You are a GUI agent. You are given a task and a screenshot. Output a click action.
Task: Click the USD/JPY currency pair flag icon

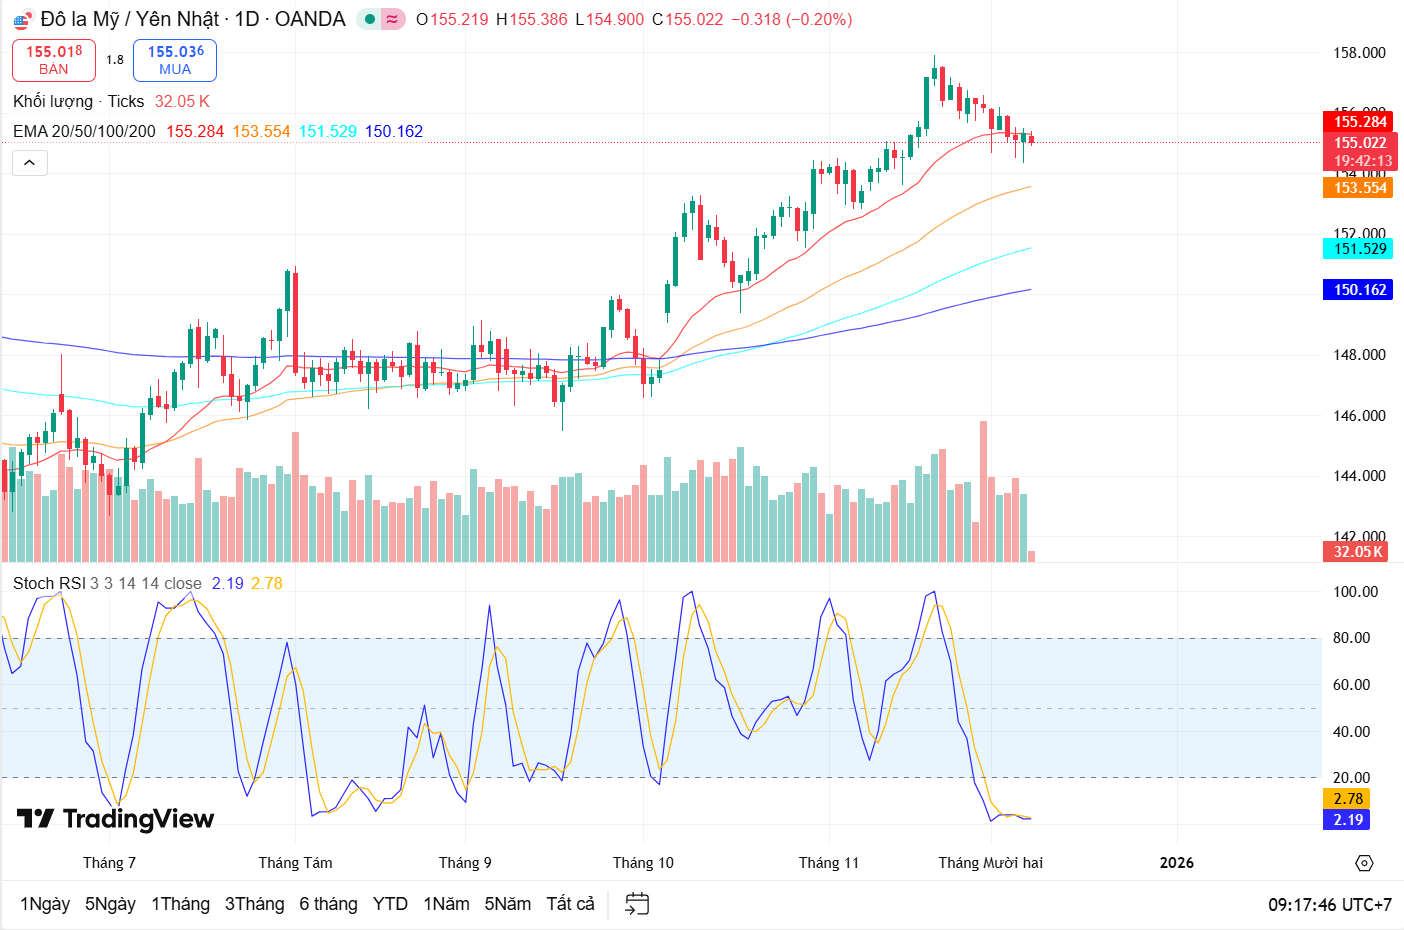[22, 20]
